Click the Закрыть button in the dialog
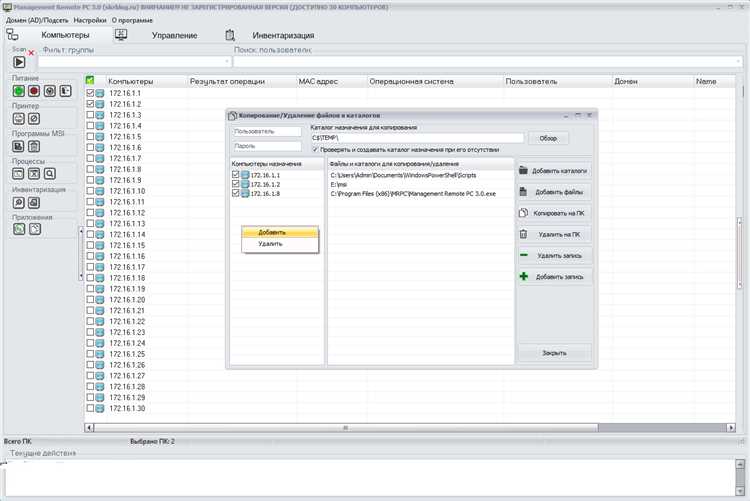Viewport: 750px width, 501px height. pyautogui.click(x=554, y=353)
